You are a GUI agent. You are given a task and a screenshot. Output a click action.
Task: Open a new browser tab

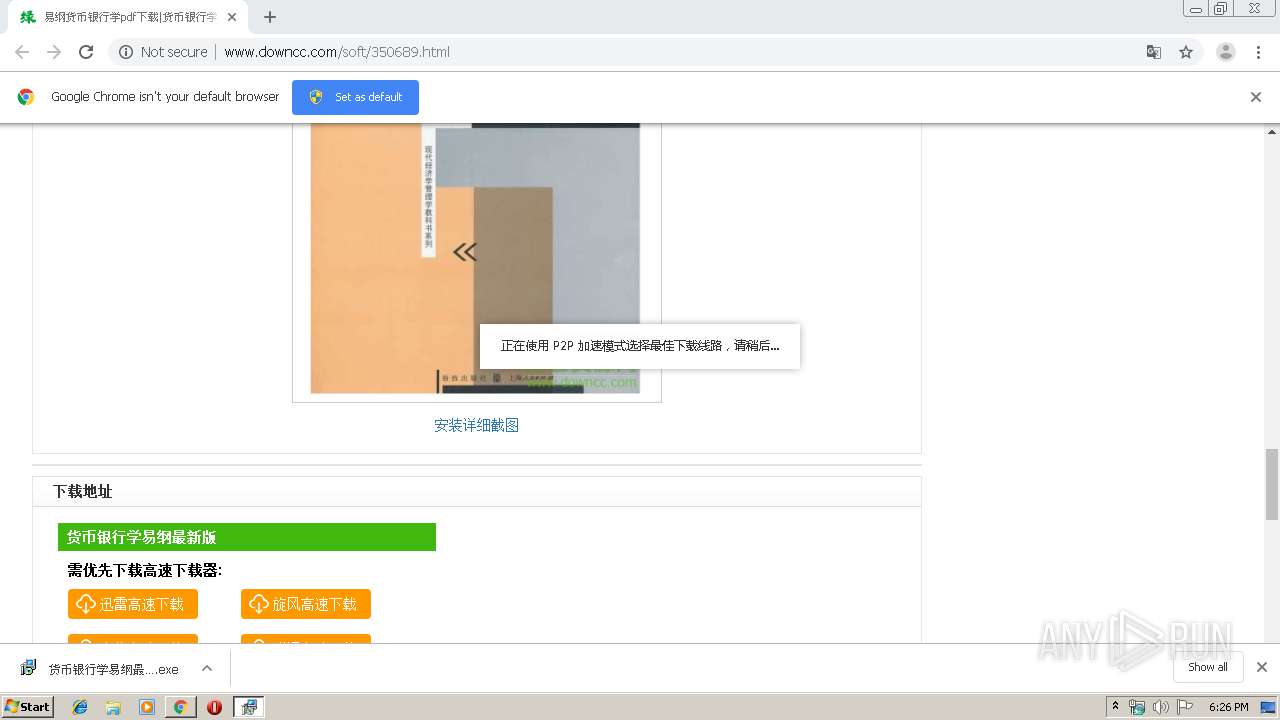[269, 17]
